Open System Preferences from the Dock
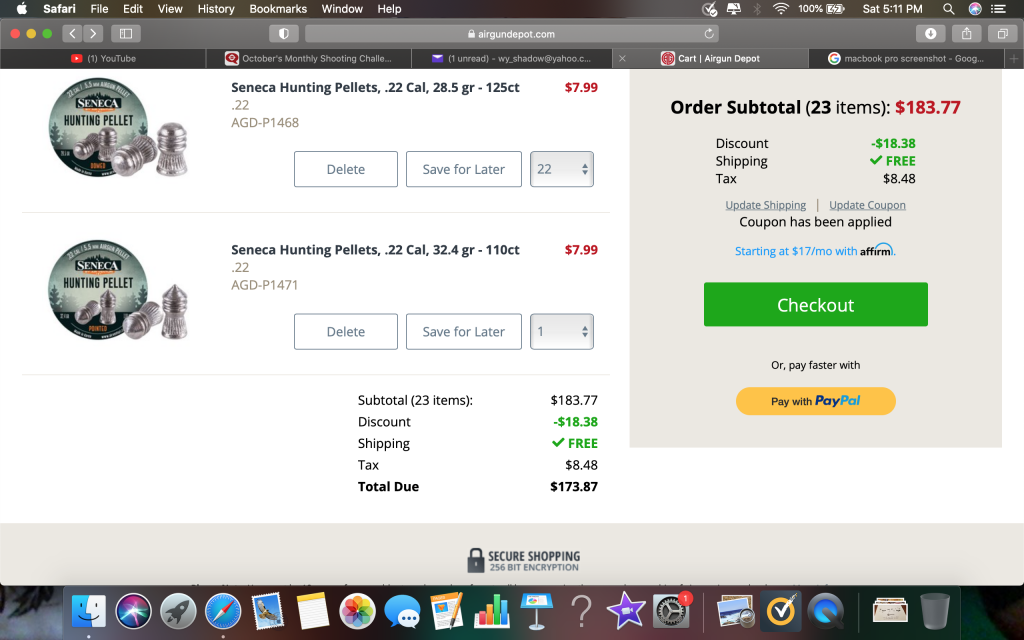This screenshot has width=1024, height=640. pyautogui.click(x=671, y=611)
